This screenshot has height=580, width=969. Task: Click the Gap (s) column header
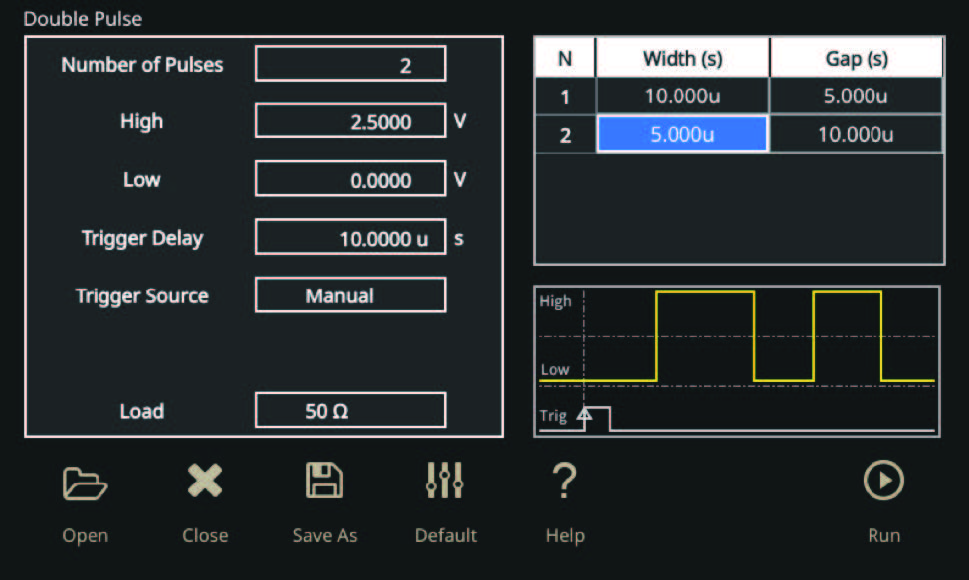pos(856,58)
